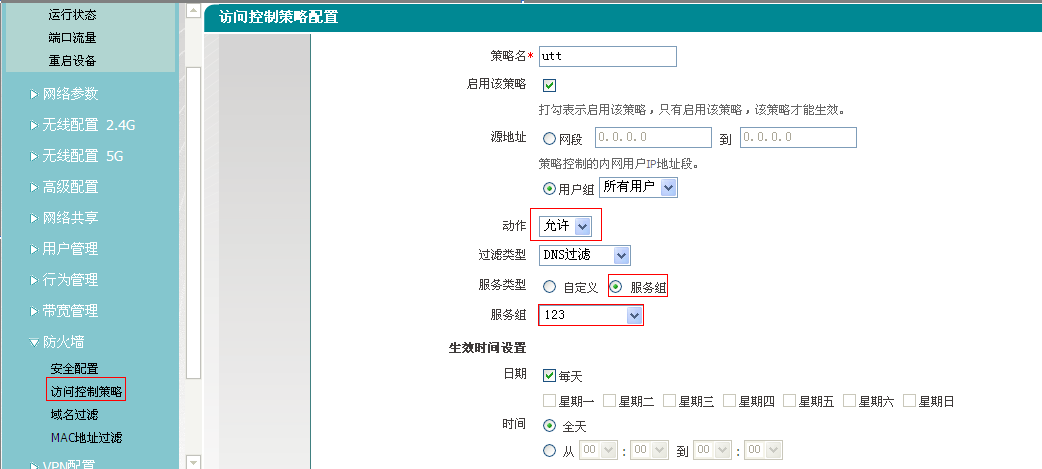Open 域名过滤 in the sidebar

pos(74,414)
